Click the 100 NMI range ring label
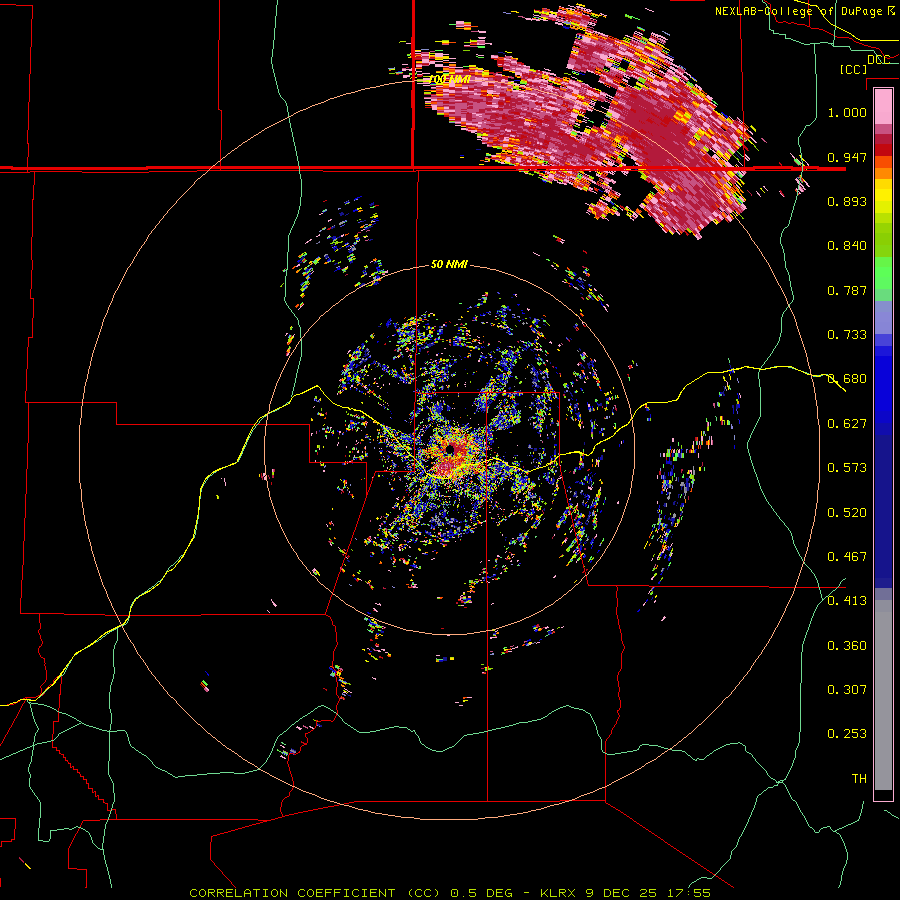This screenshot has height=900, width=900. click(x=450, y=79)
